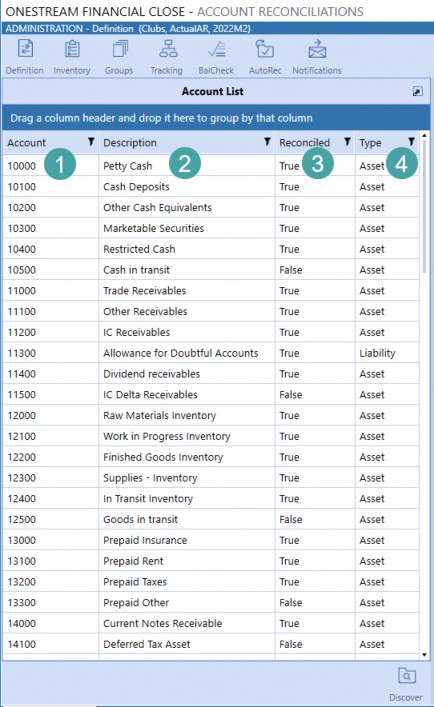Select the Prepaid Taxes row

coord(211,582)
